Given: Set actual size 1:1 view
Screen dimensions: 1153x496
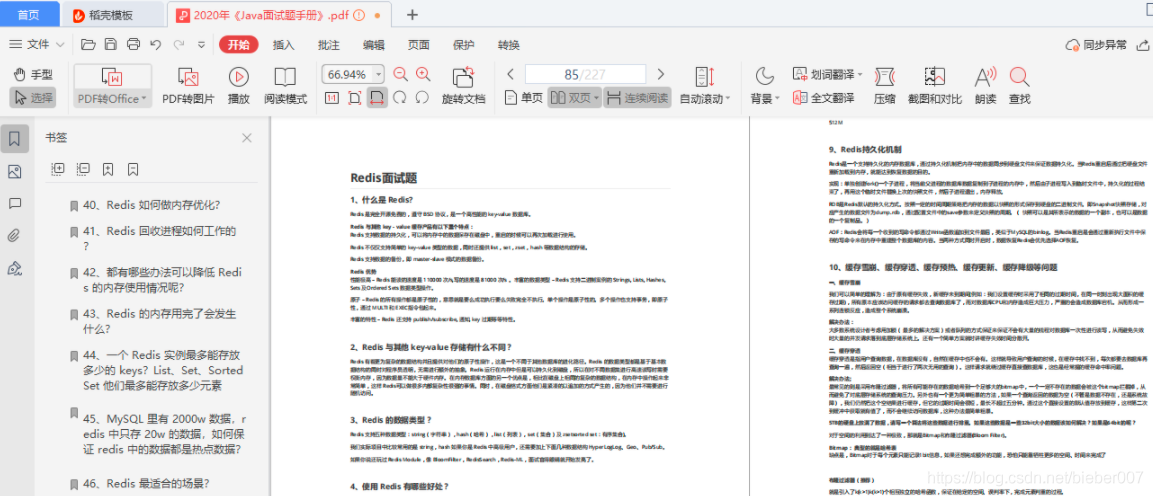Looking at the screenshot, I should (331, 97).
